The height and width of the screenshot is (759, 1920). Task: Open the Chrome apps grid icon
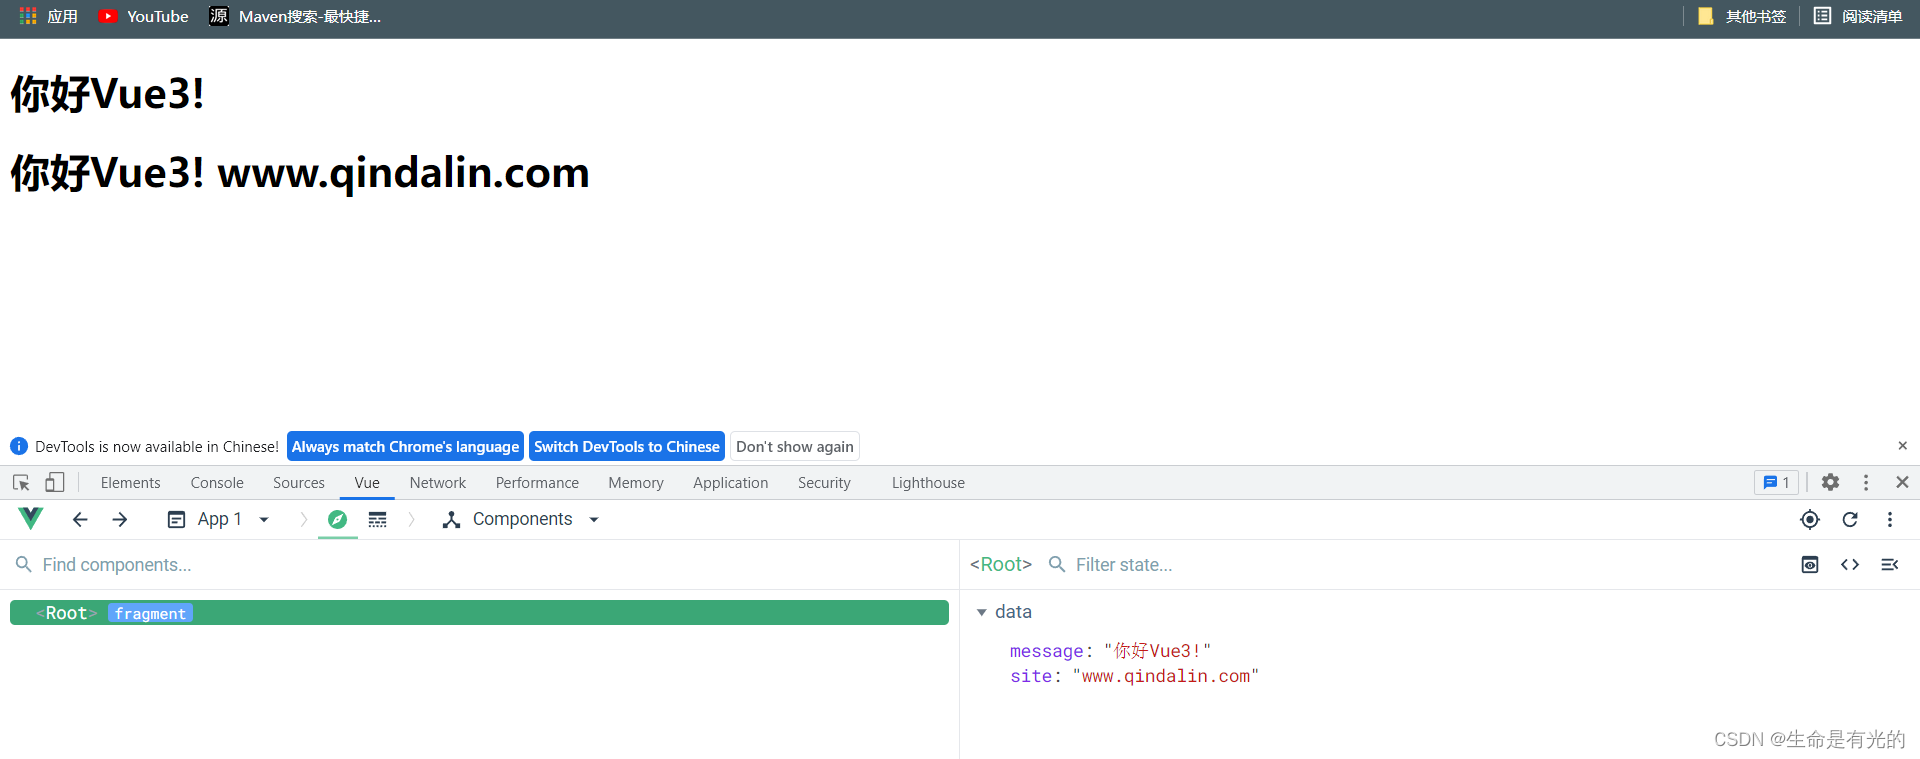coord(28,16)
